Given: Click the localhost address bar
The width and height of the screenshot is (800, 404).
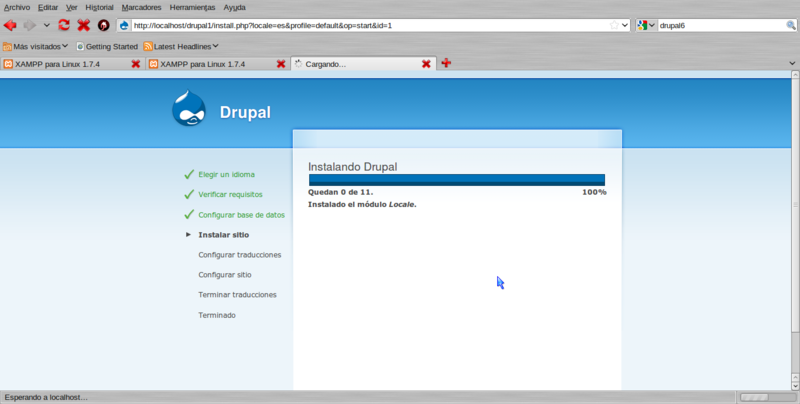Looking at the screenshot, I should point(368,25).
